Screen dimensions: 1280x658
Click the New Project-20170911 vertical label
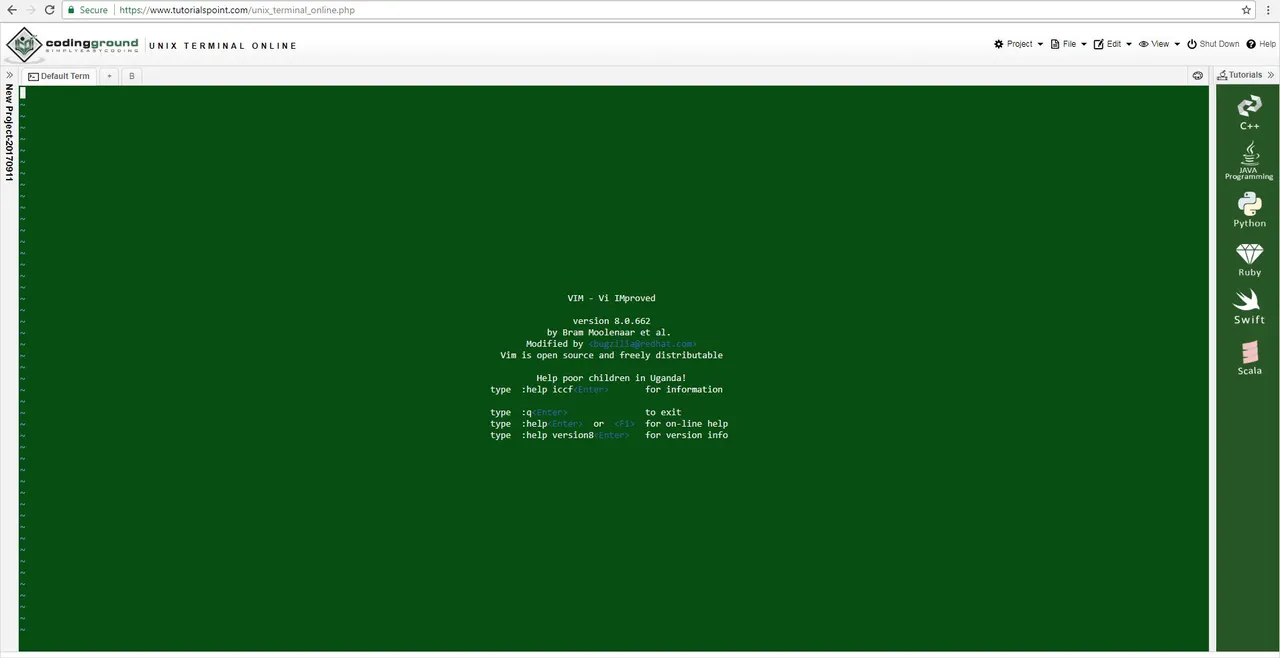[9, 132]
